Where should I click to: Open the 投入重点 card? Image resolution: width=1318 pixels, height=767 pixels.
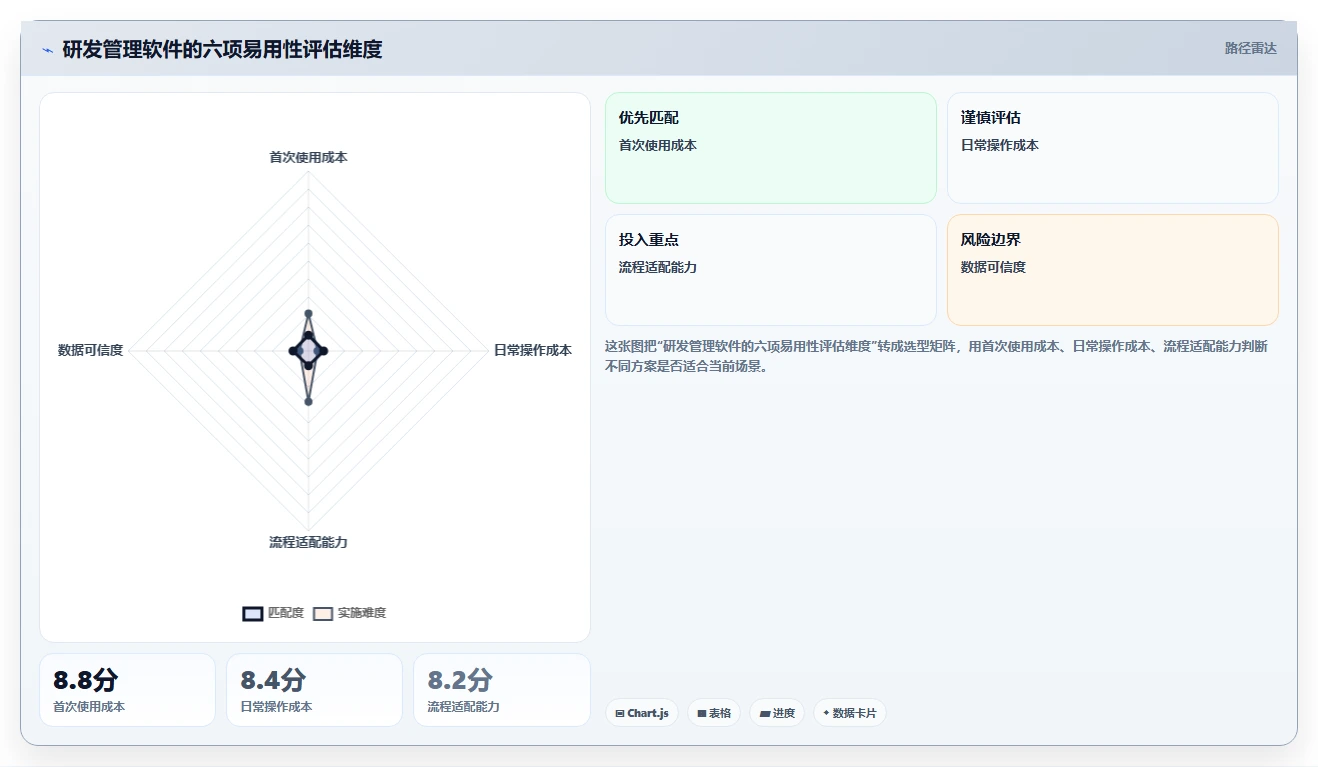coord(771,270)
